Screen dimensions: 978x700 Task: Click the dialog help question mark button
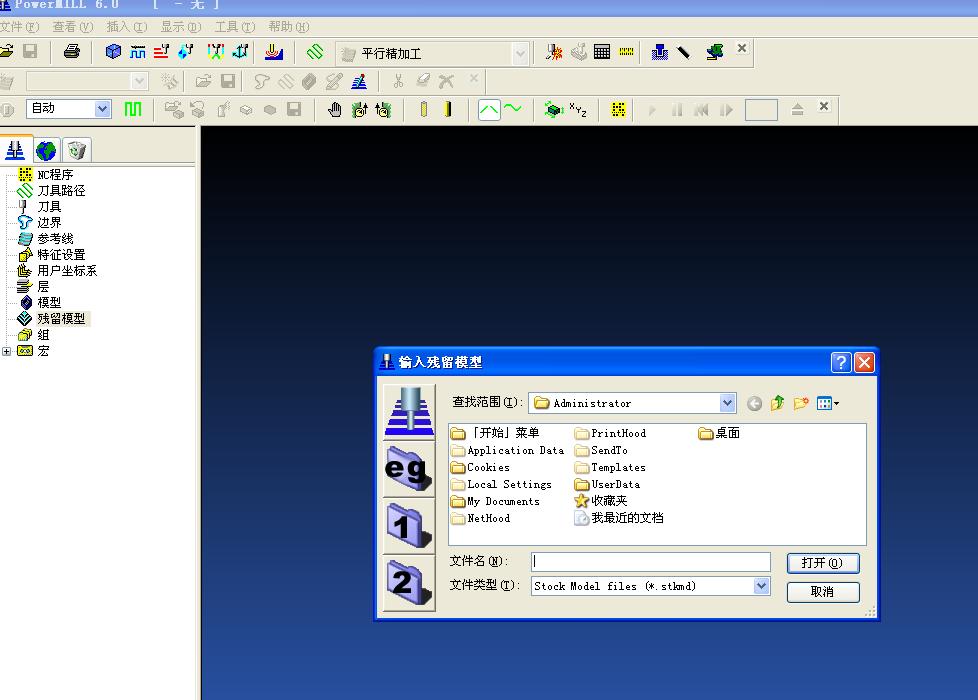point(841,362)
